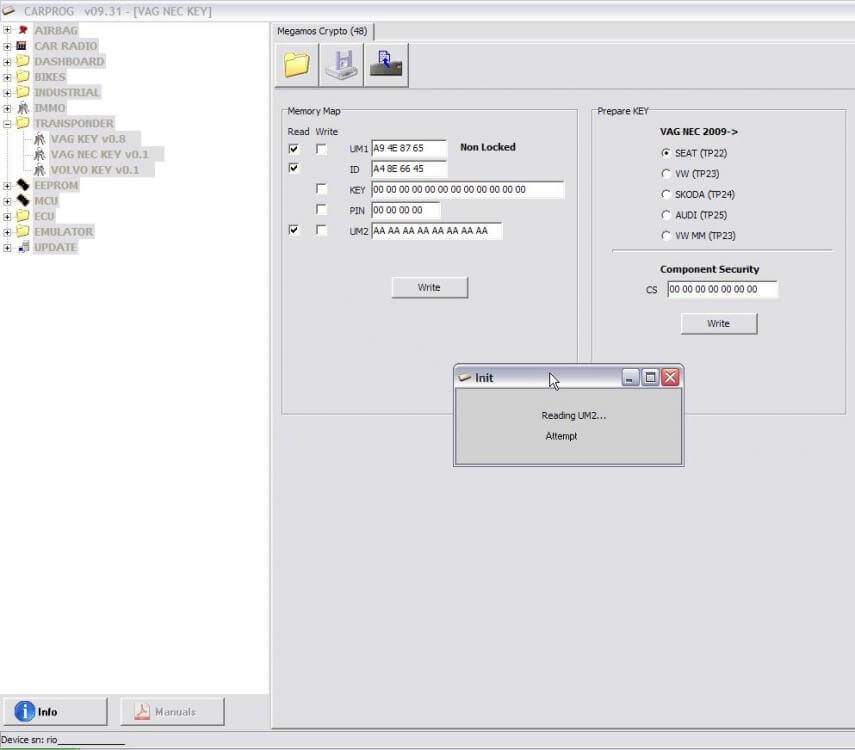Click the VOLVO KEY v0.1 icon
855x750 pixels.
click(x=39, y=170)
